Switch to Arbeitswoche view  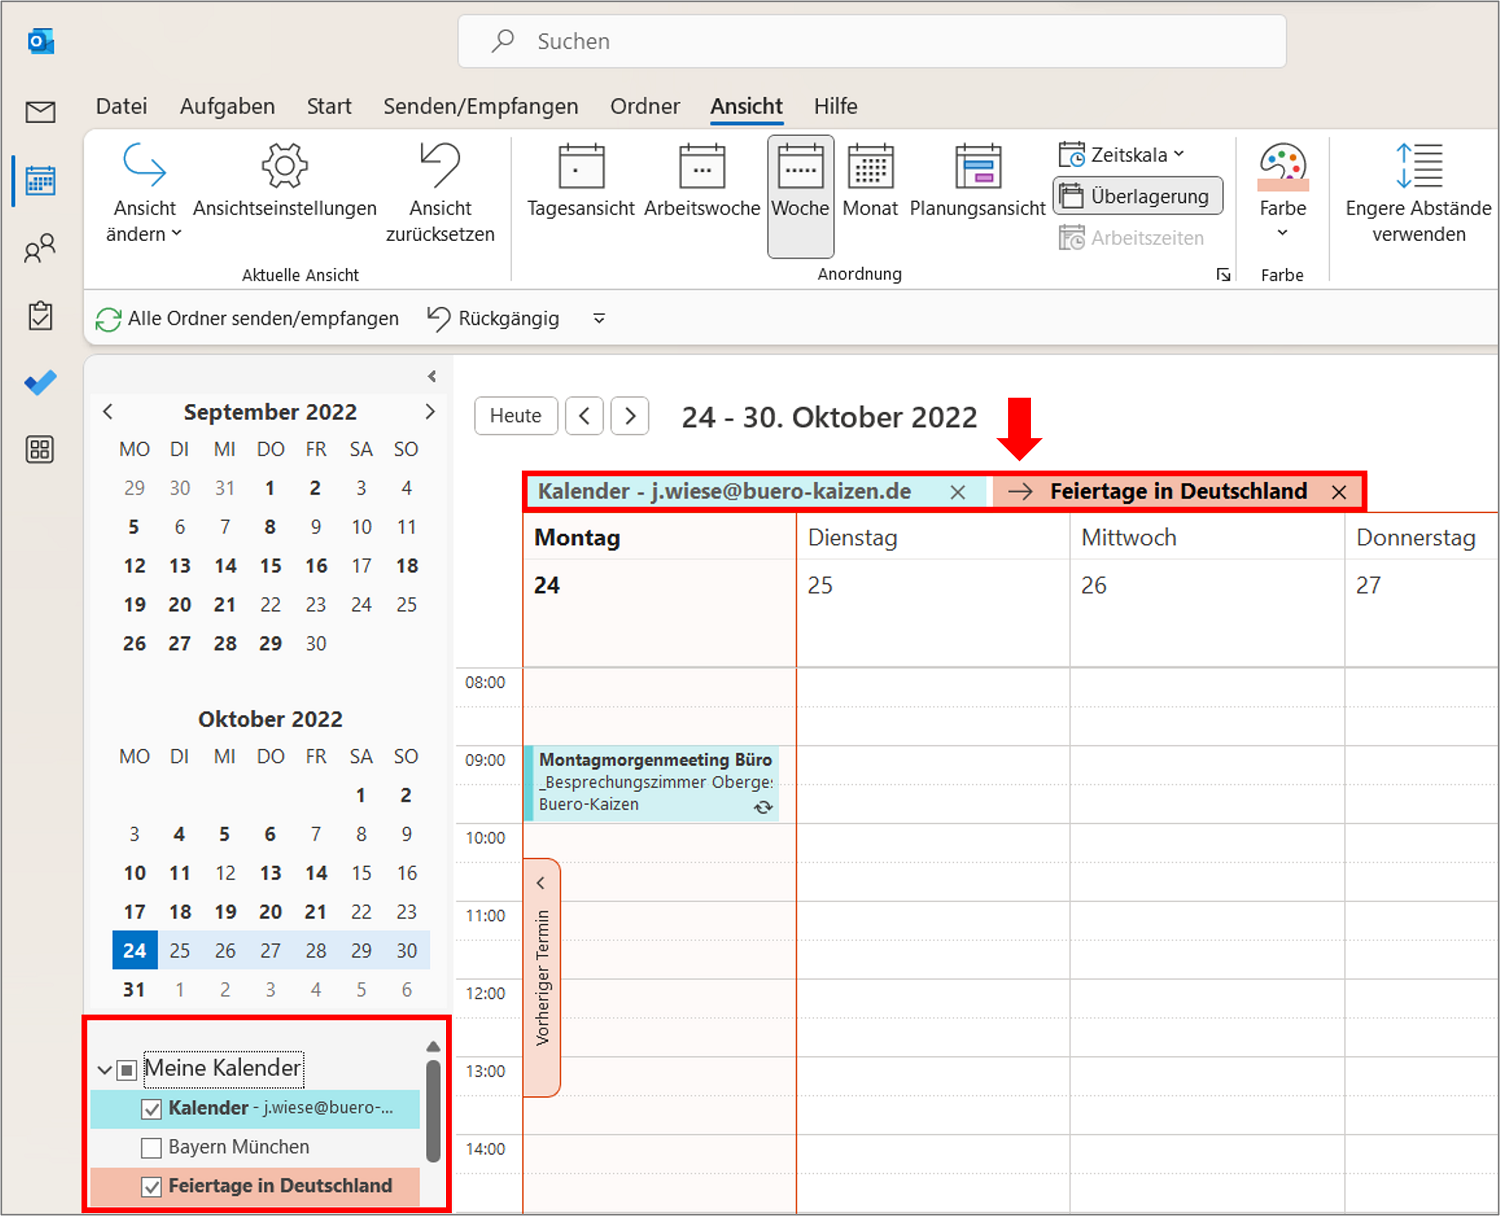click(702, 181)
